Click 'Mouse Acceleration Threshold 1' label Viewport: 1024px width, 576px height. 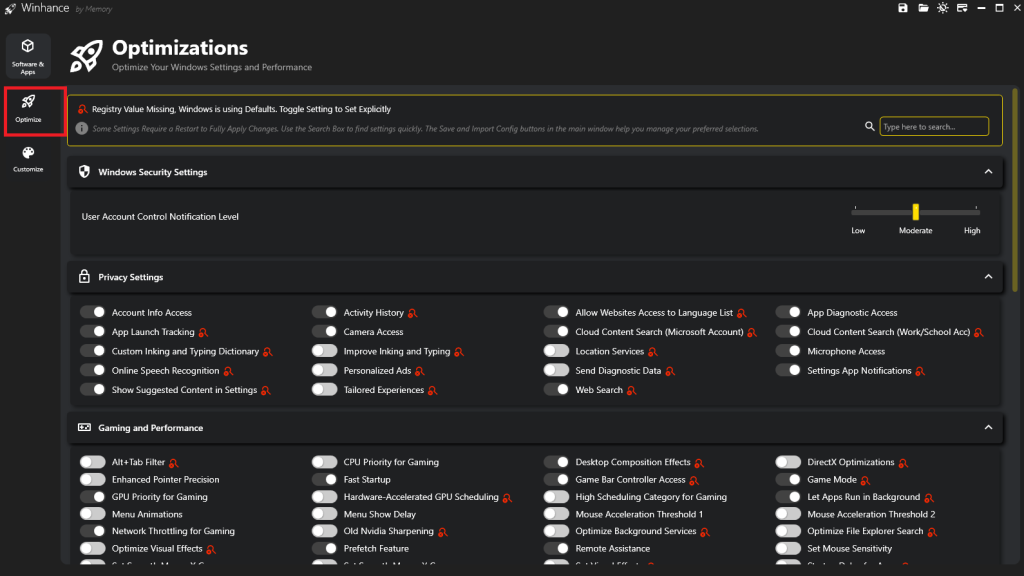coord(639,514)
